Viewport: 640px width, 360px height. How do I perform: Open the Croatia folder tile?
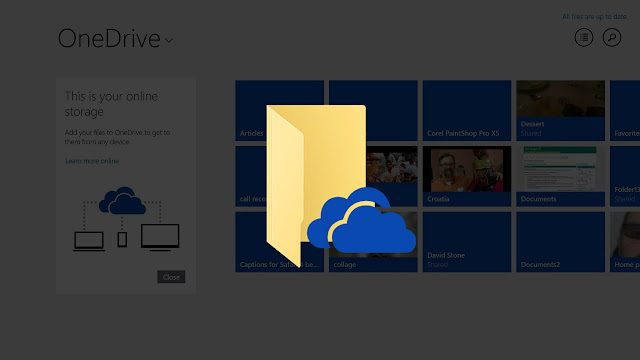tap(467, 176)
